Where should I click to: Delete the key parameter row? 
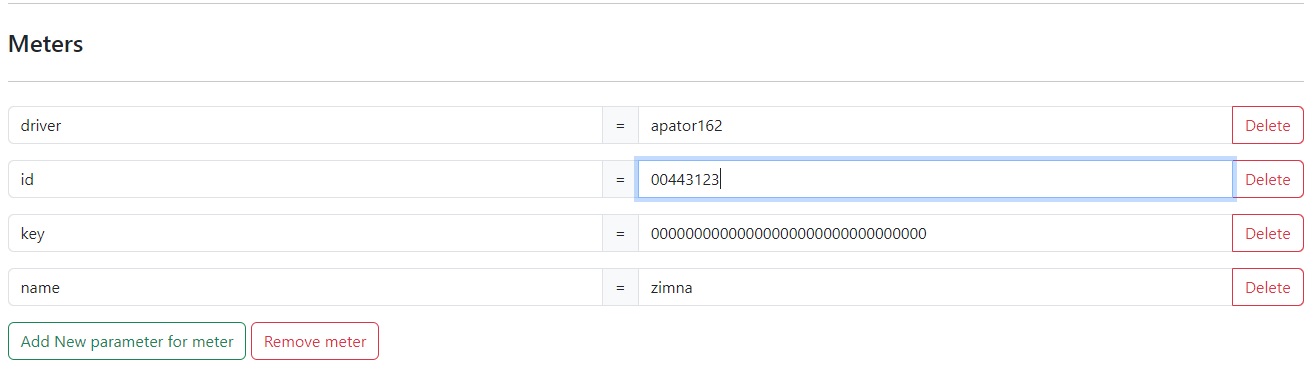point(1268,234)
